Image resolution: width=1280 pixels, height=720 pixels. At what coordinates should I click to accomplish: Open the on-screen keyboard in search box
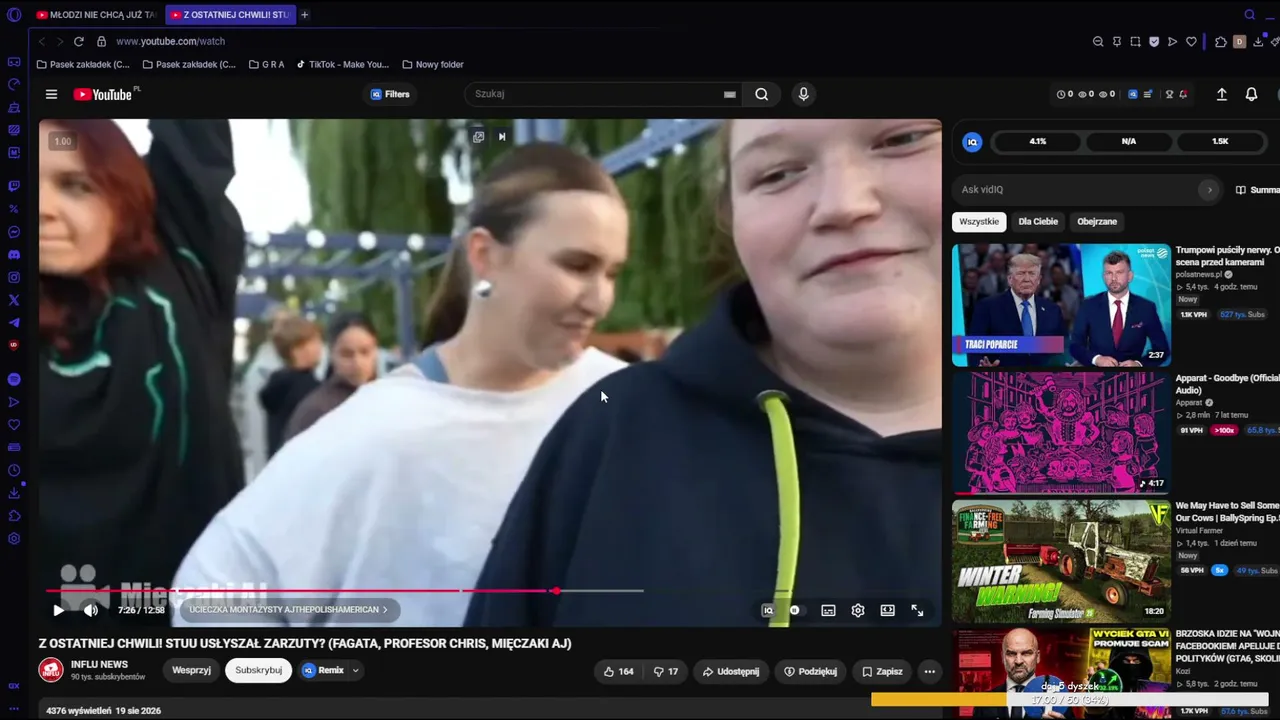pyautogui.click(x=730, y=94)
